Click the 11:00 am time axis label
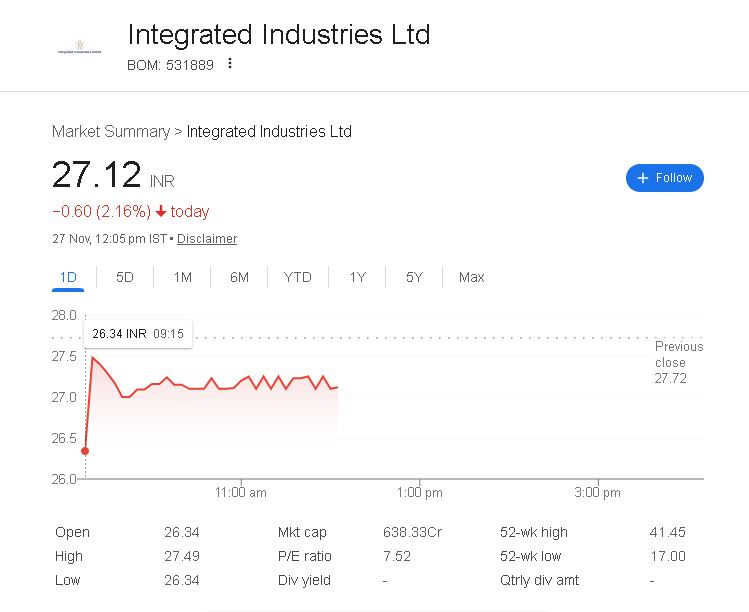Viewport: 749px width, 612px height. pyautogui.click(x=241, y=492)
